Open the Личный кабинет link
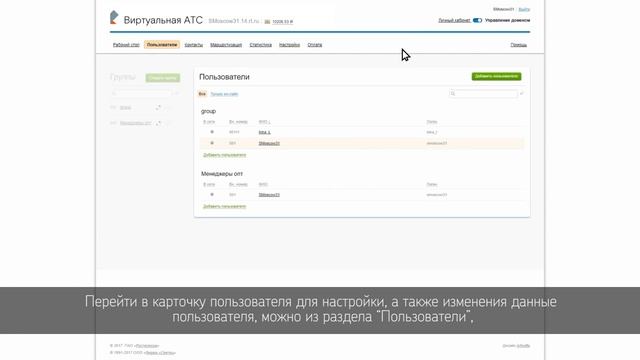 pos(454,20)
